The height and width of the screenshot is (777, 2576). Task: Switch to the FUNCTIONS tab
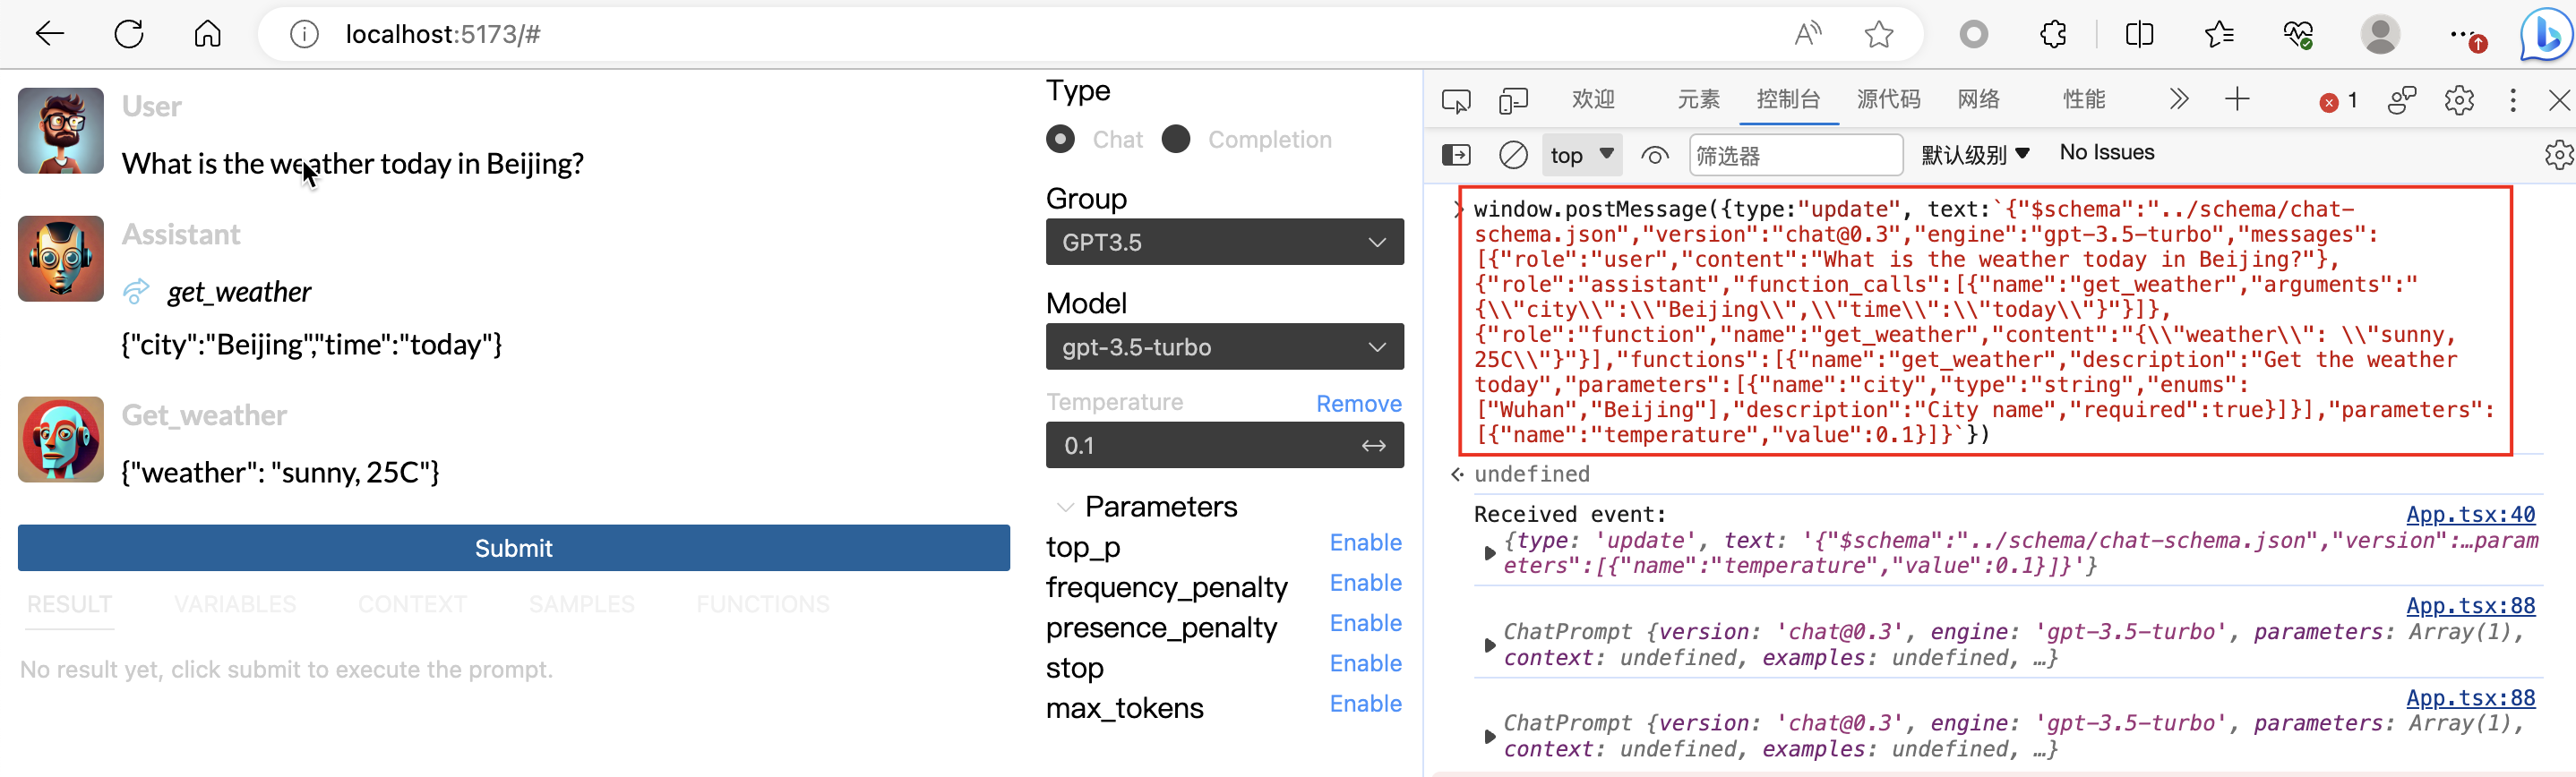click(762, 604)
